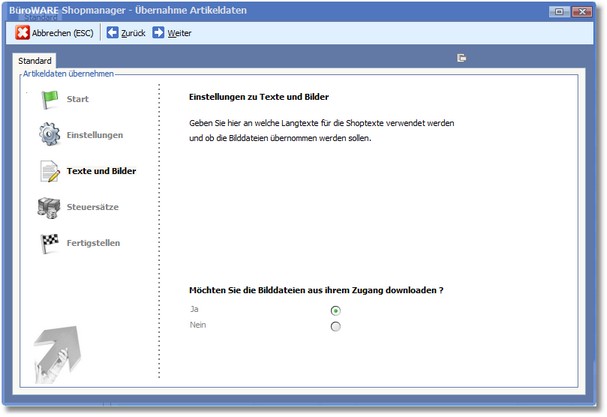
Task: Open the Steuersätze step icon
Action: [x=50, y=207]
